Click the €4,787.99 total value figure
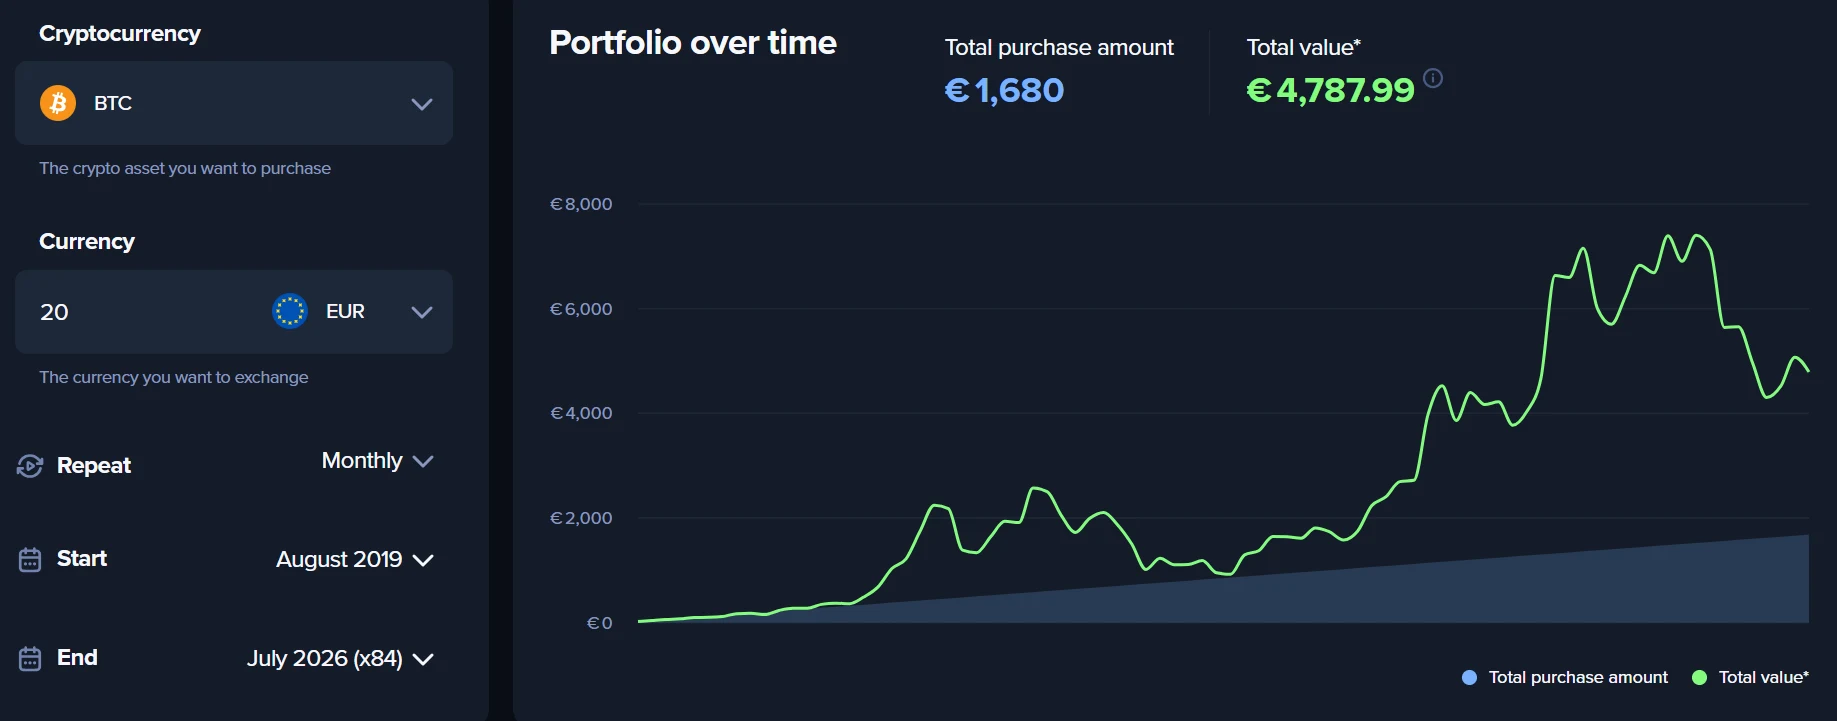Image resolution: width=1837 pixels, height=721 pixels. pos(1330,90)
